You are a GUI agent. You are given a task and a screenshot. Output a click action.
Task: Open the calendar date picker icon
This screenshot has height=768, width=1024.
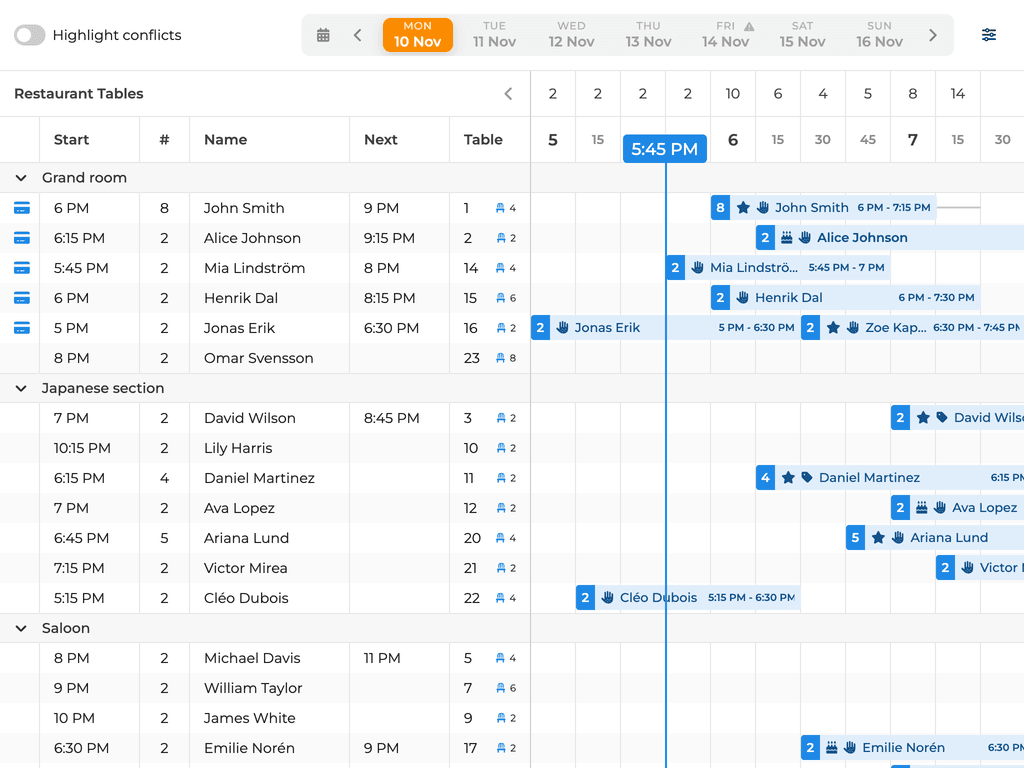pos(323,34)
